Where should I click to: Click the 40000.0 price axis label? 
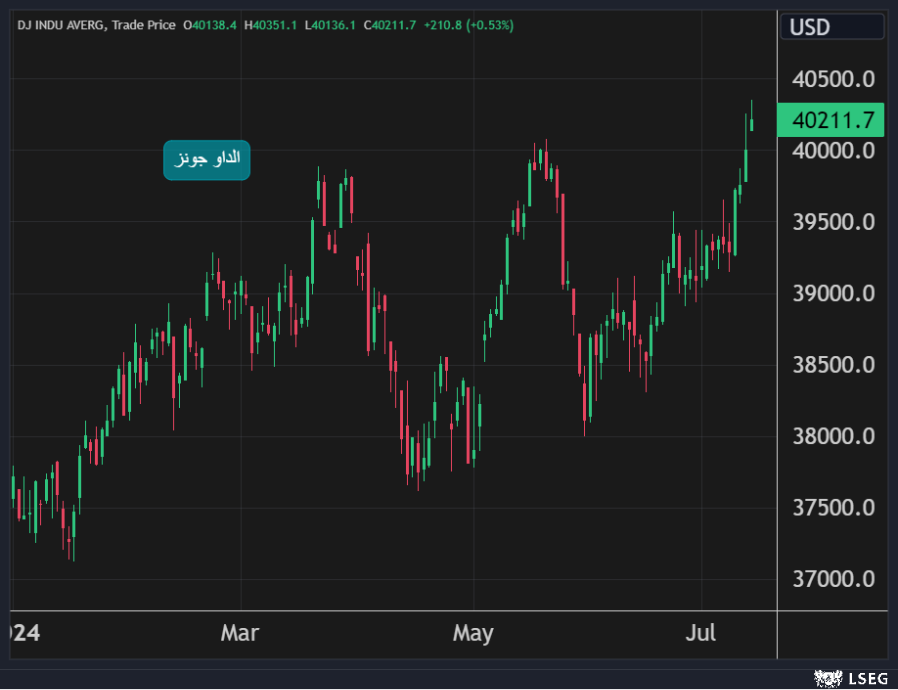[833, 151]
